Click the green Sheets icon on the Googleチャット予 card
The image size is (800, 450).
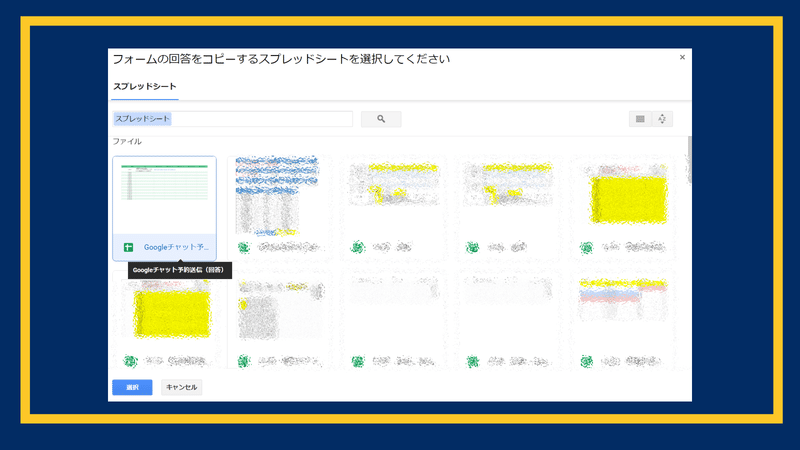click(129, 247)
